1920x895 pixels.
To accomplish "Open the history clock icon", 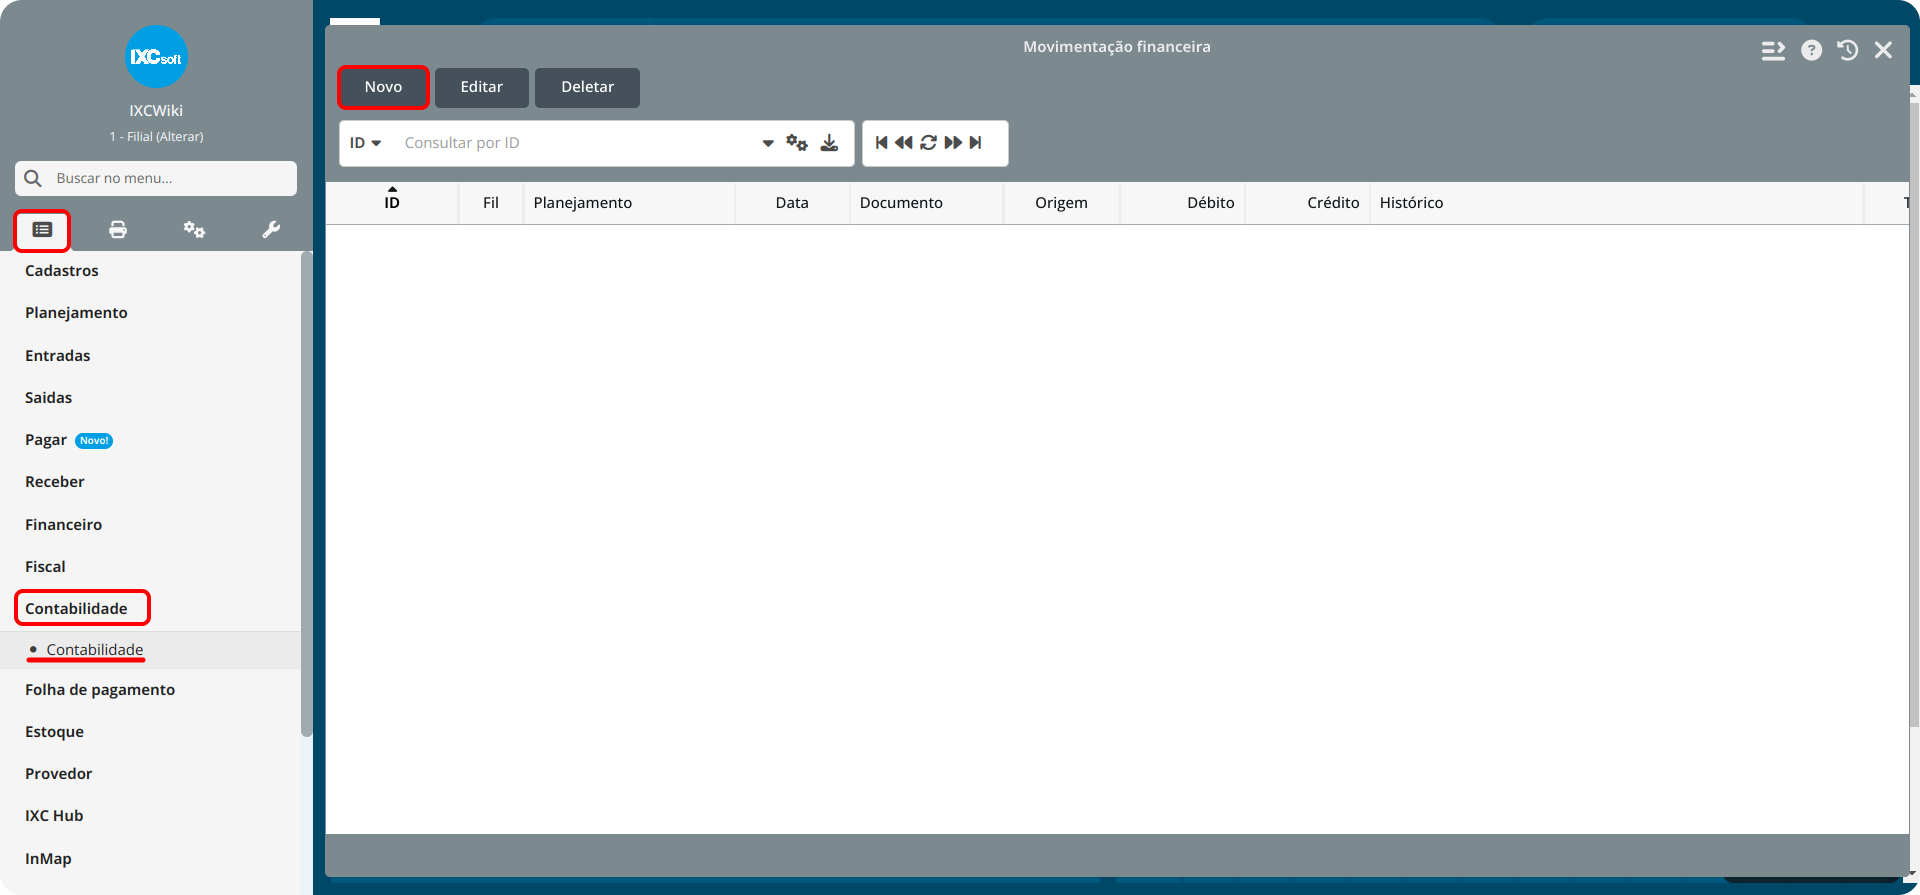I will click(1848, 50).
